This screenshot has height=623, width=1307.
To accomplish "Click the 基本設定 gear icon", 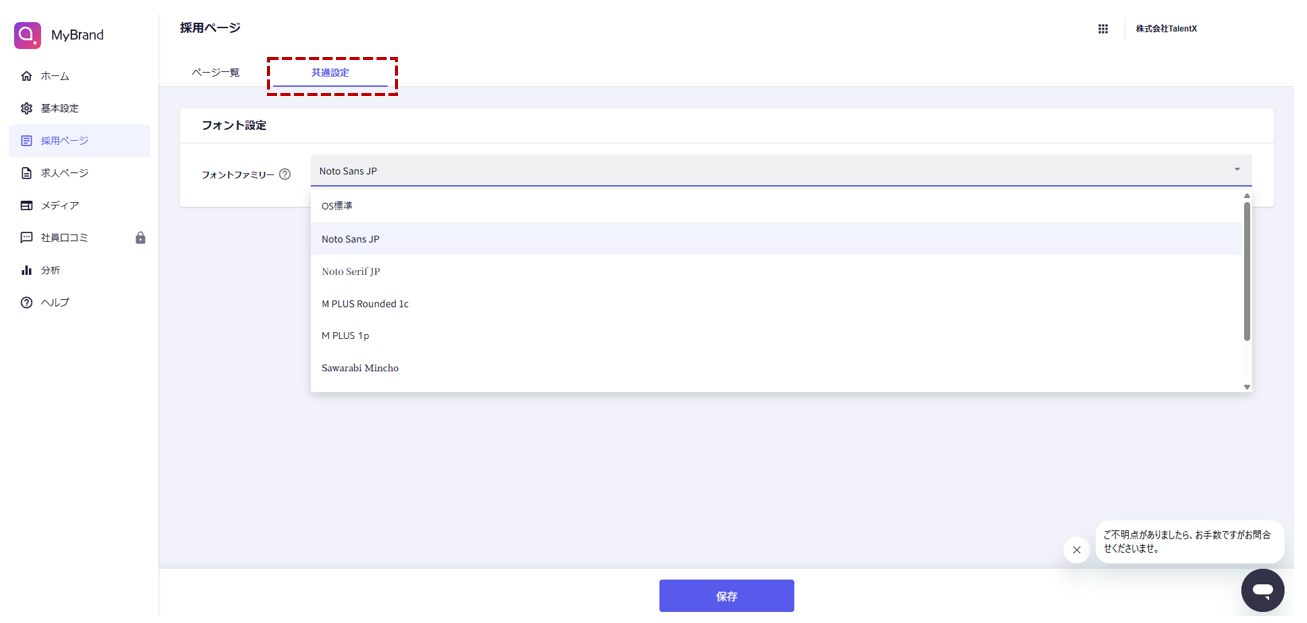I will pos(27,108).
